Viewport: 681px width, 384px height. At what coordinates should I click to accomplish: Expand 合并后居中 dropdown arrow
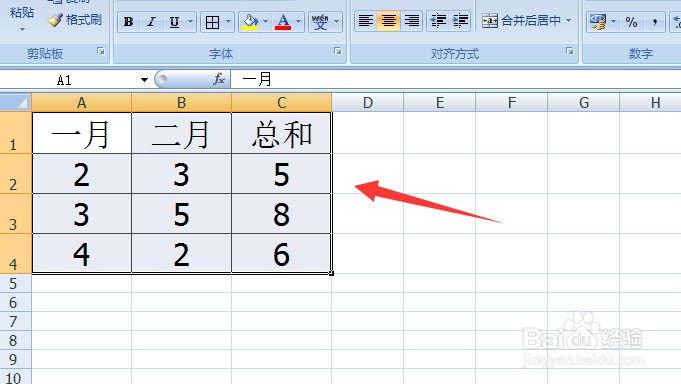(569, 20)
